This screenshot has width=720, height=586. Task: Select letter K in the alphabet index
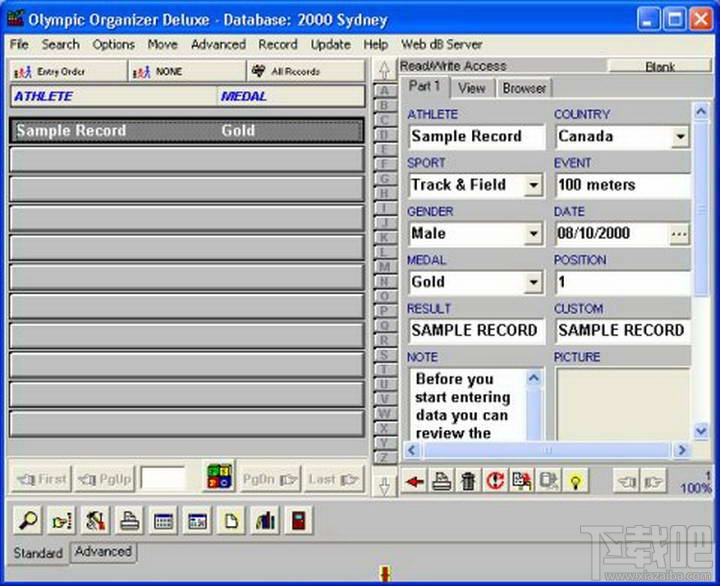click(x=384, y=237)
